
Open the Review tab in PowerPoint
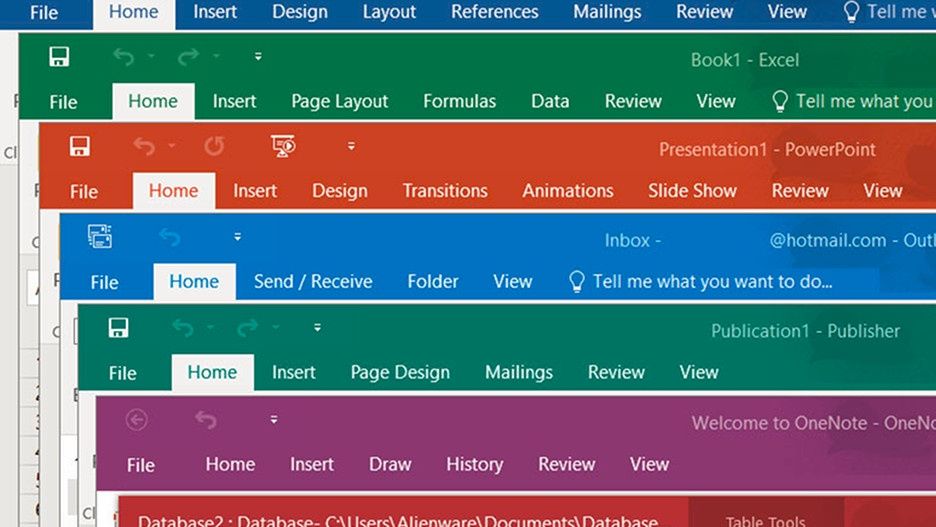click(800, 191)
